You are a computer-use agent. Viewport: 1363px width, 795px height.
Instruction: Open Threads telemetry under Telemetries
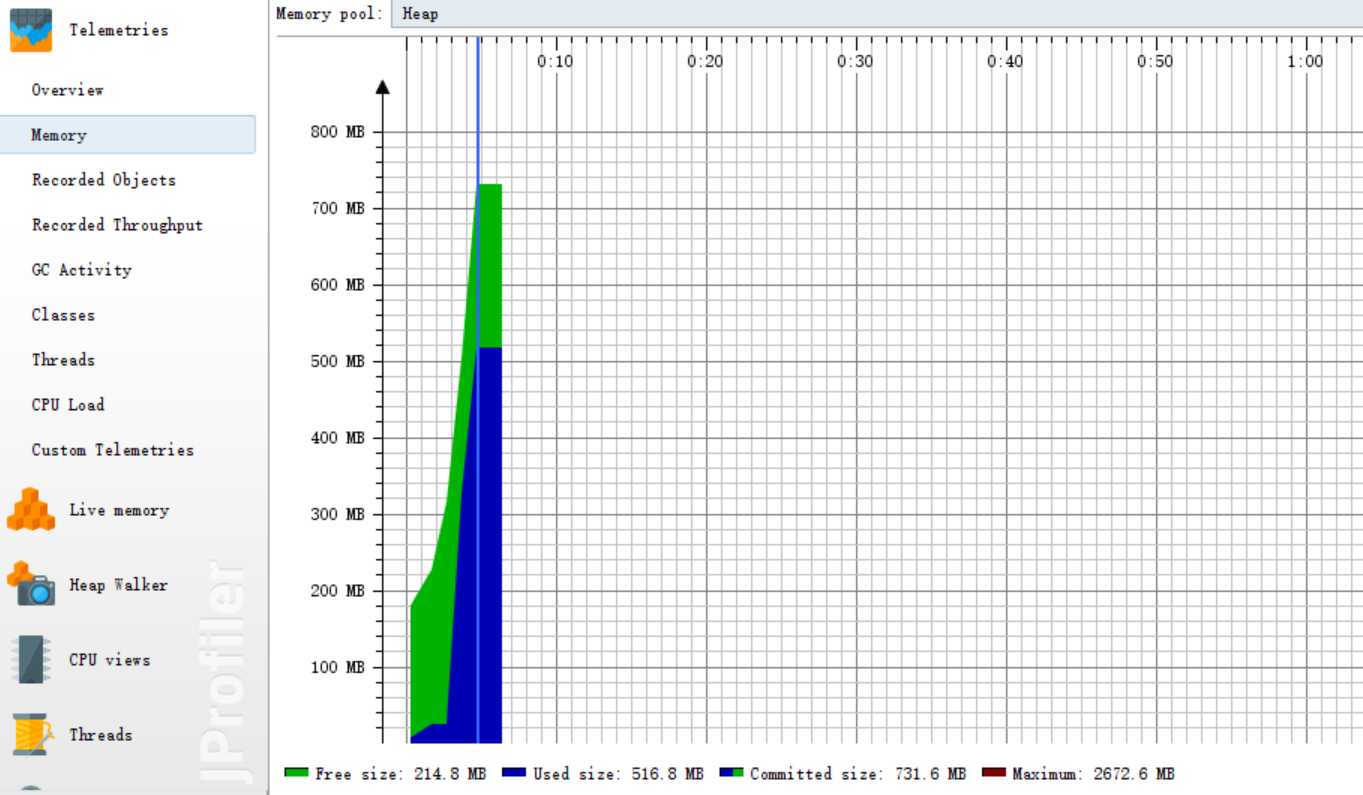[x=63, y=360]
